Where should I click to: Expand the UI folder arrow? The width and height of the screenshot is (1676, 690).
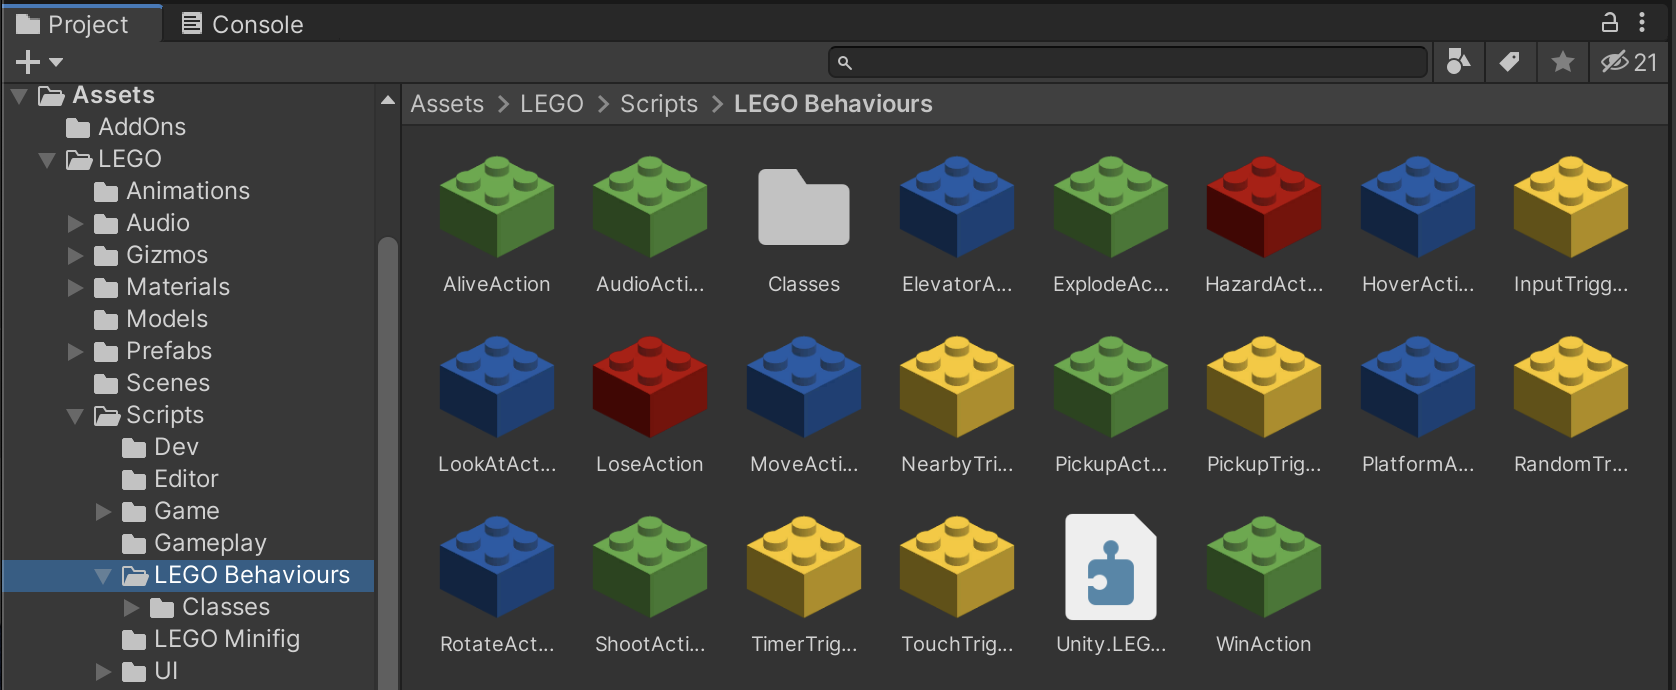point(103,671)
